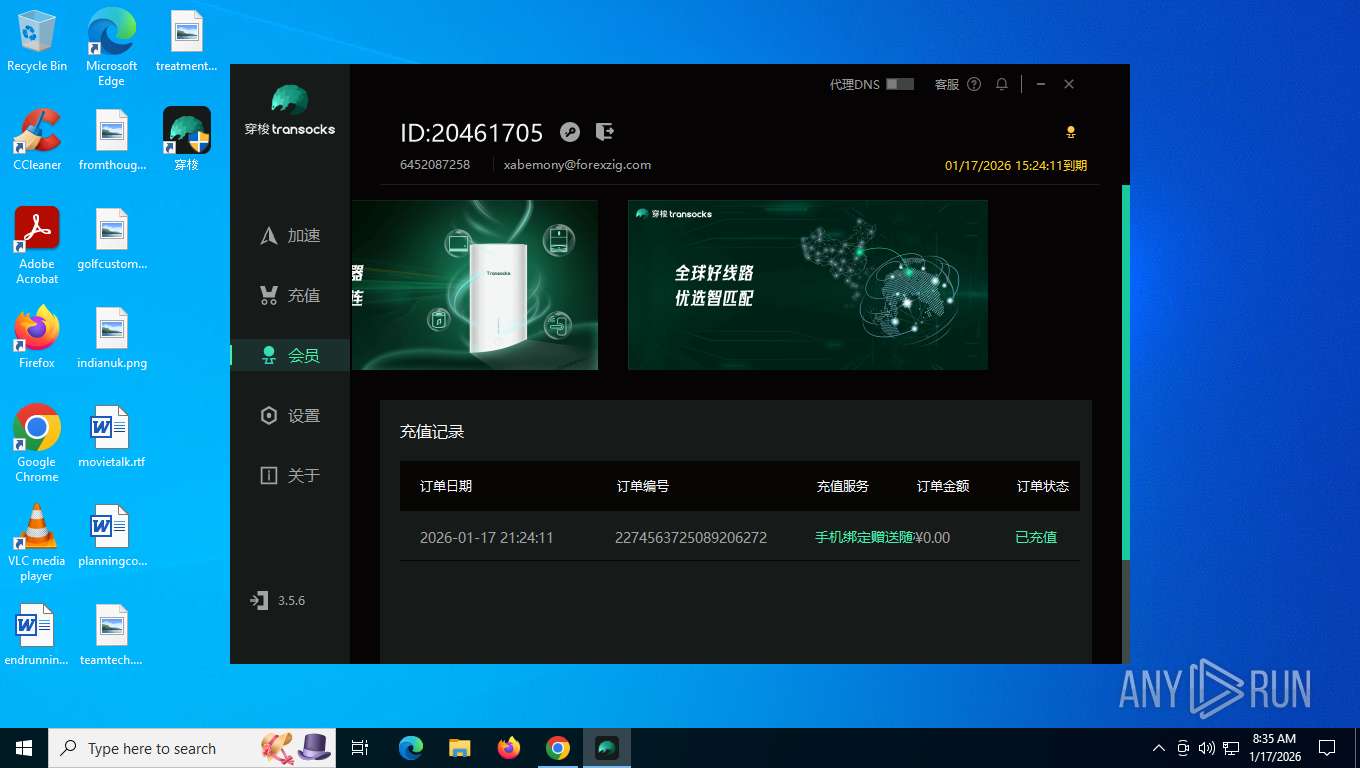Click the 订单状态 column header
This screenshot has width=1360, height=768.
tap(1043, 486)
